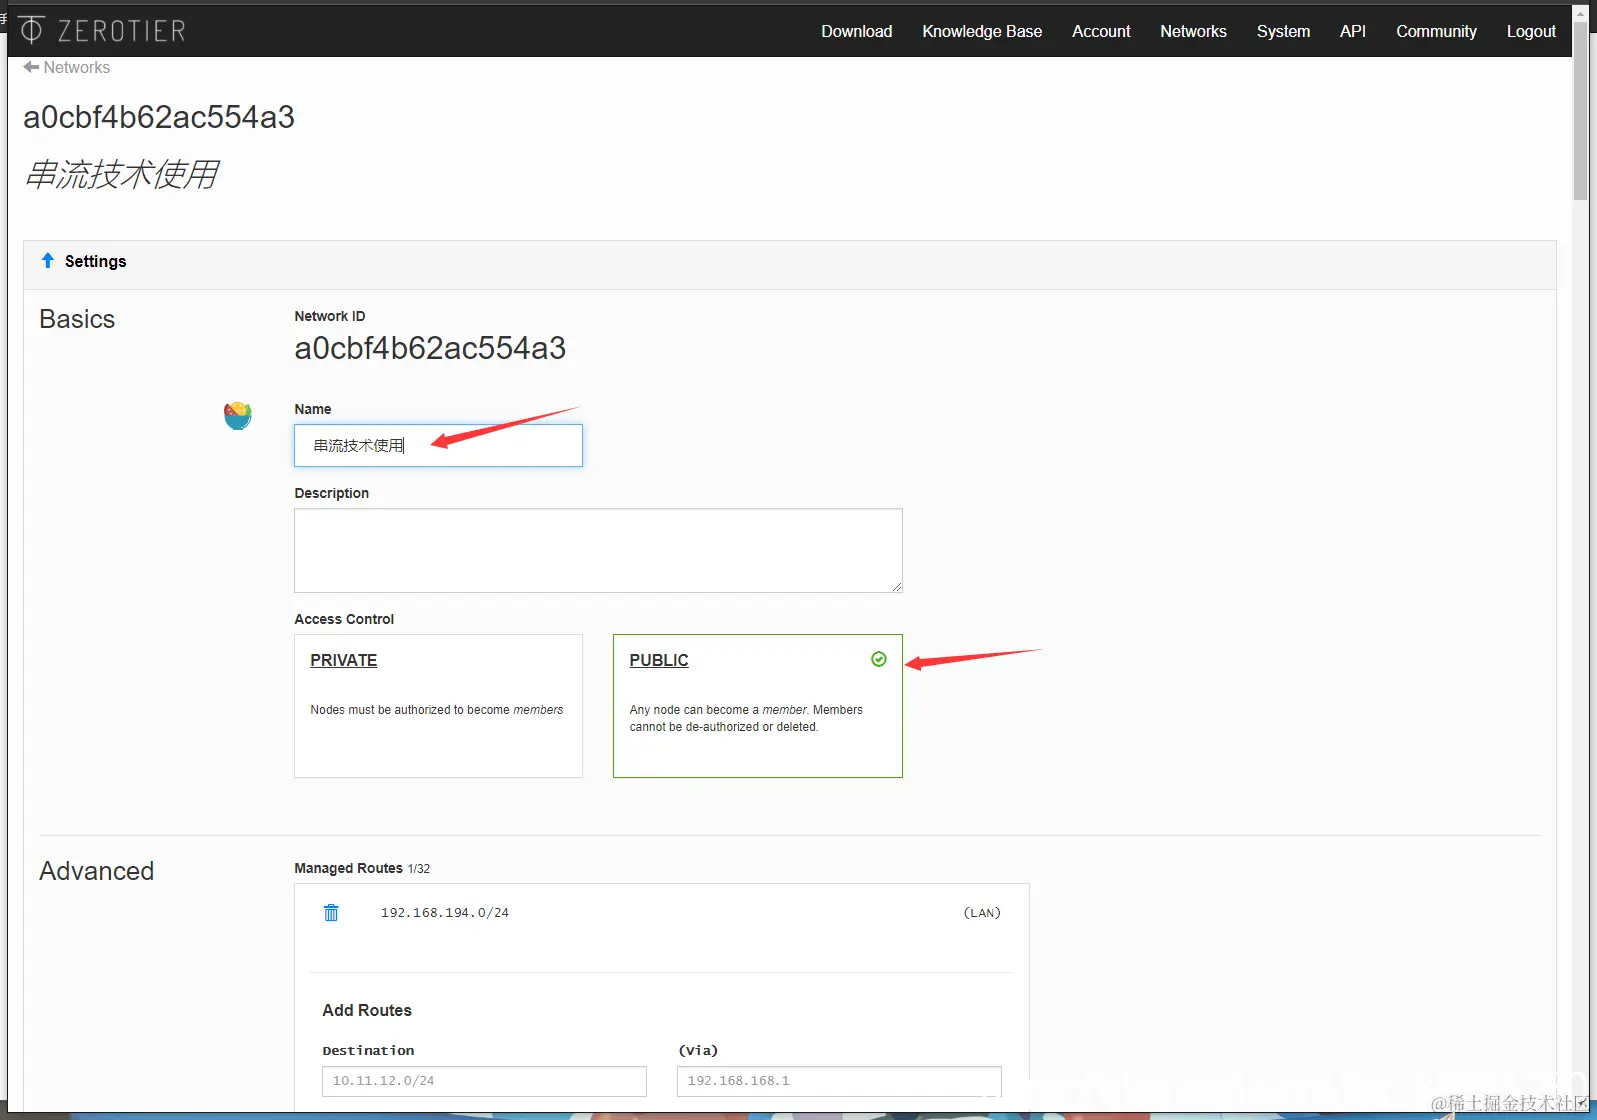Click the route (Via) input field
This screenshot has width=1597, height=1120.
839,1081
